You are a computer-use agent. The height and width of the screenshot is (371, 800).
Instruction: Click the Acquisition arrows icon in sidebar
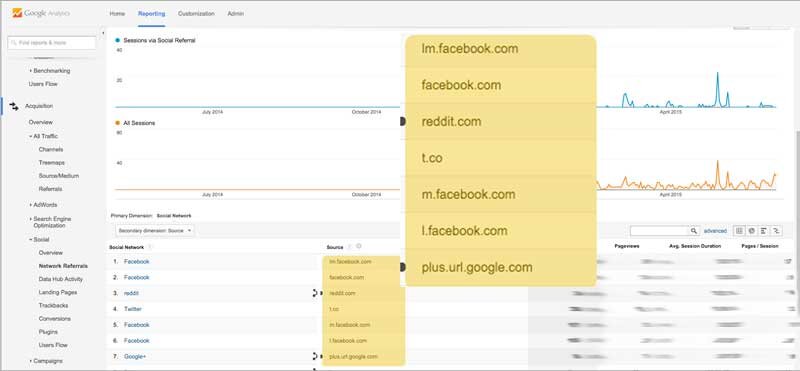pyautogui.click(x=14, y=106)
